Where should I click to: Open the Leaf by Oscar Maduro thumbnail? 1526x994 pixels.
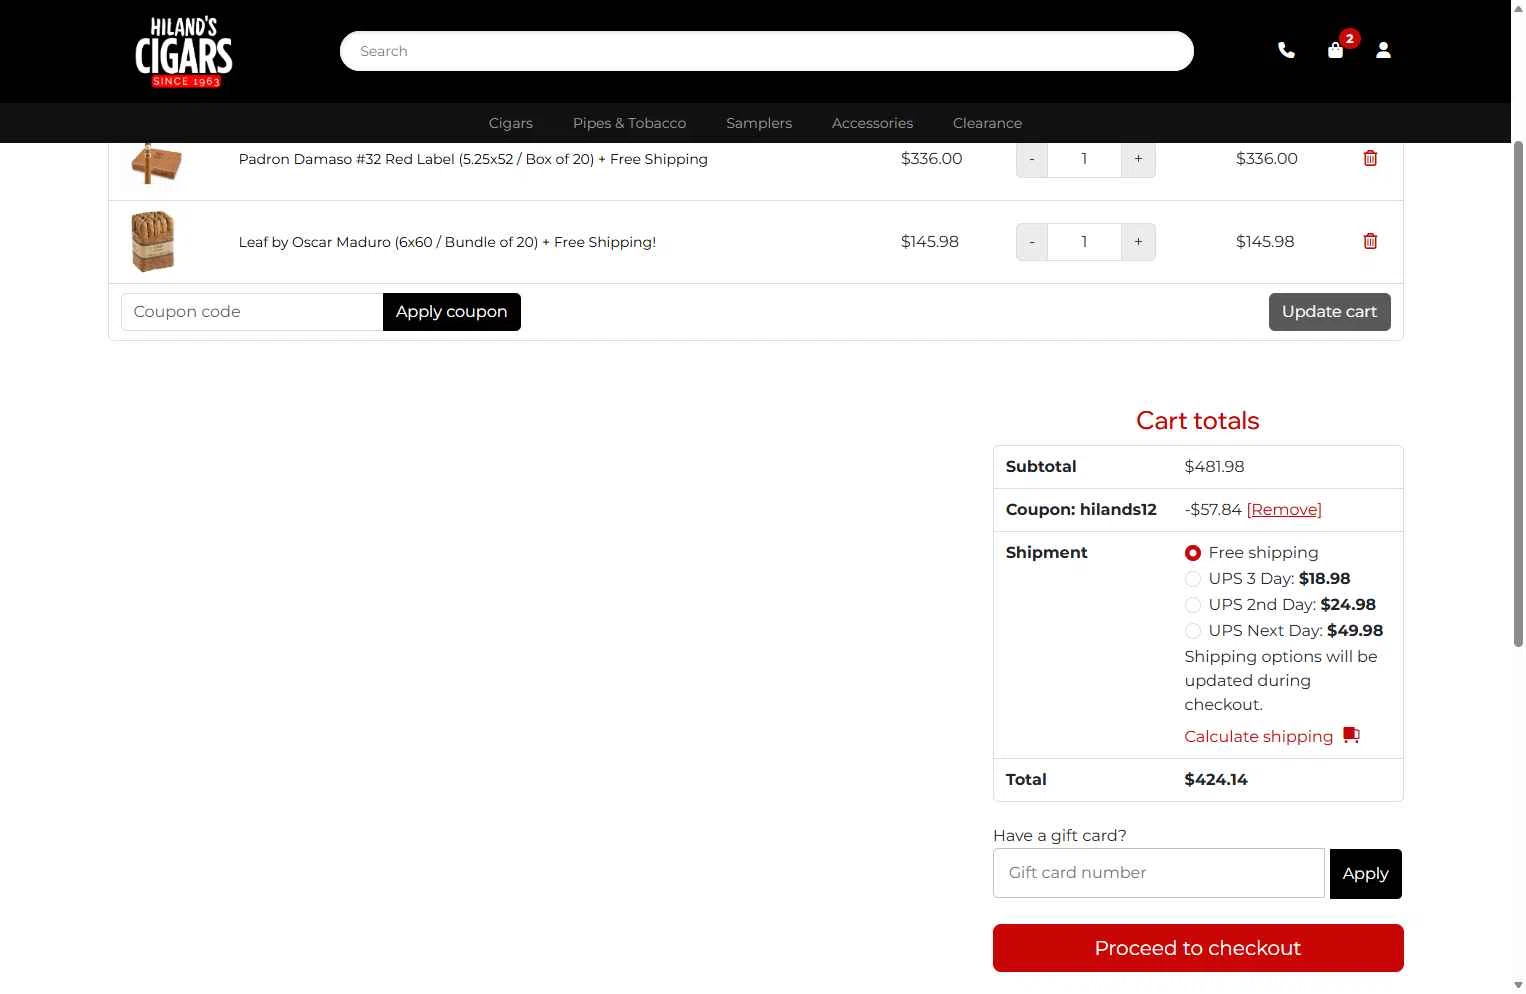(153, 241)
